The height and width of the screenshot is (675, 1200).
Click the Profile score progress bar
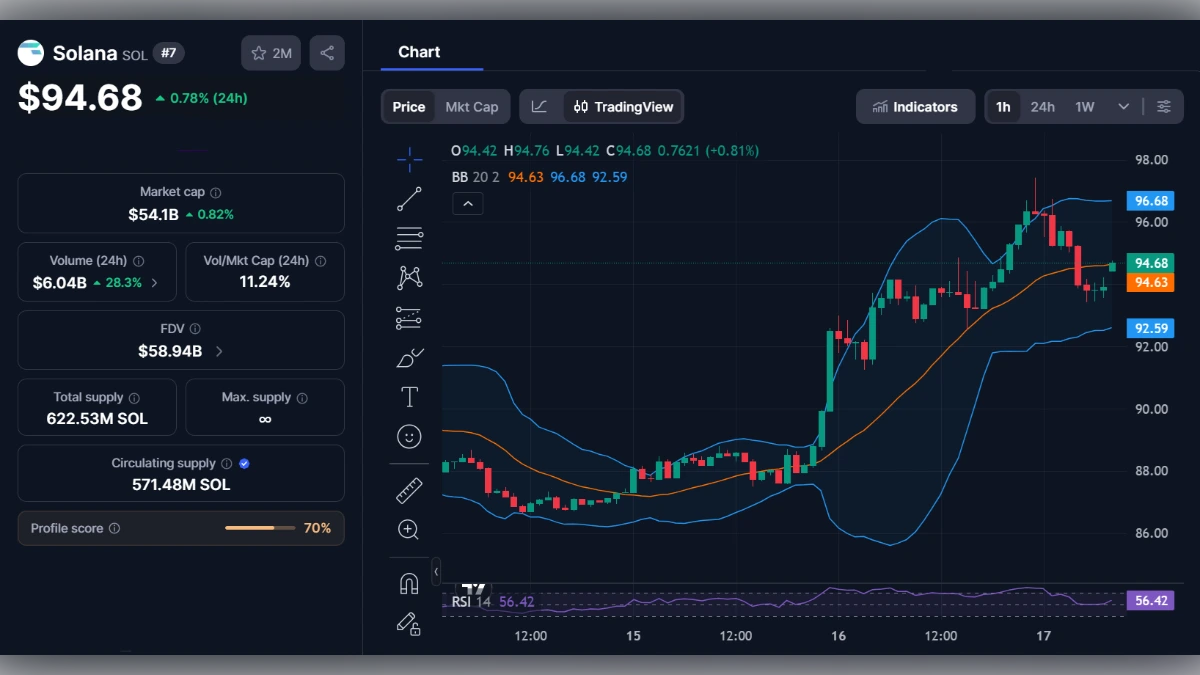(x=260, y=528)
